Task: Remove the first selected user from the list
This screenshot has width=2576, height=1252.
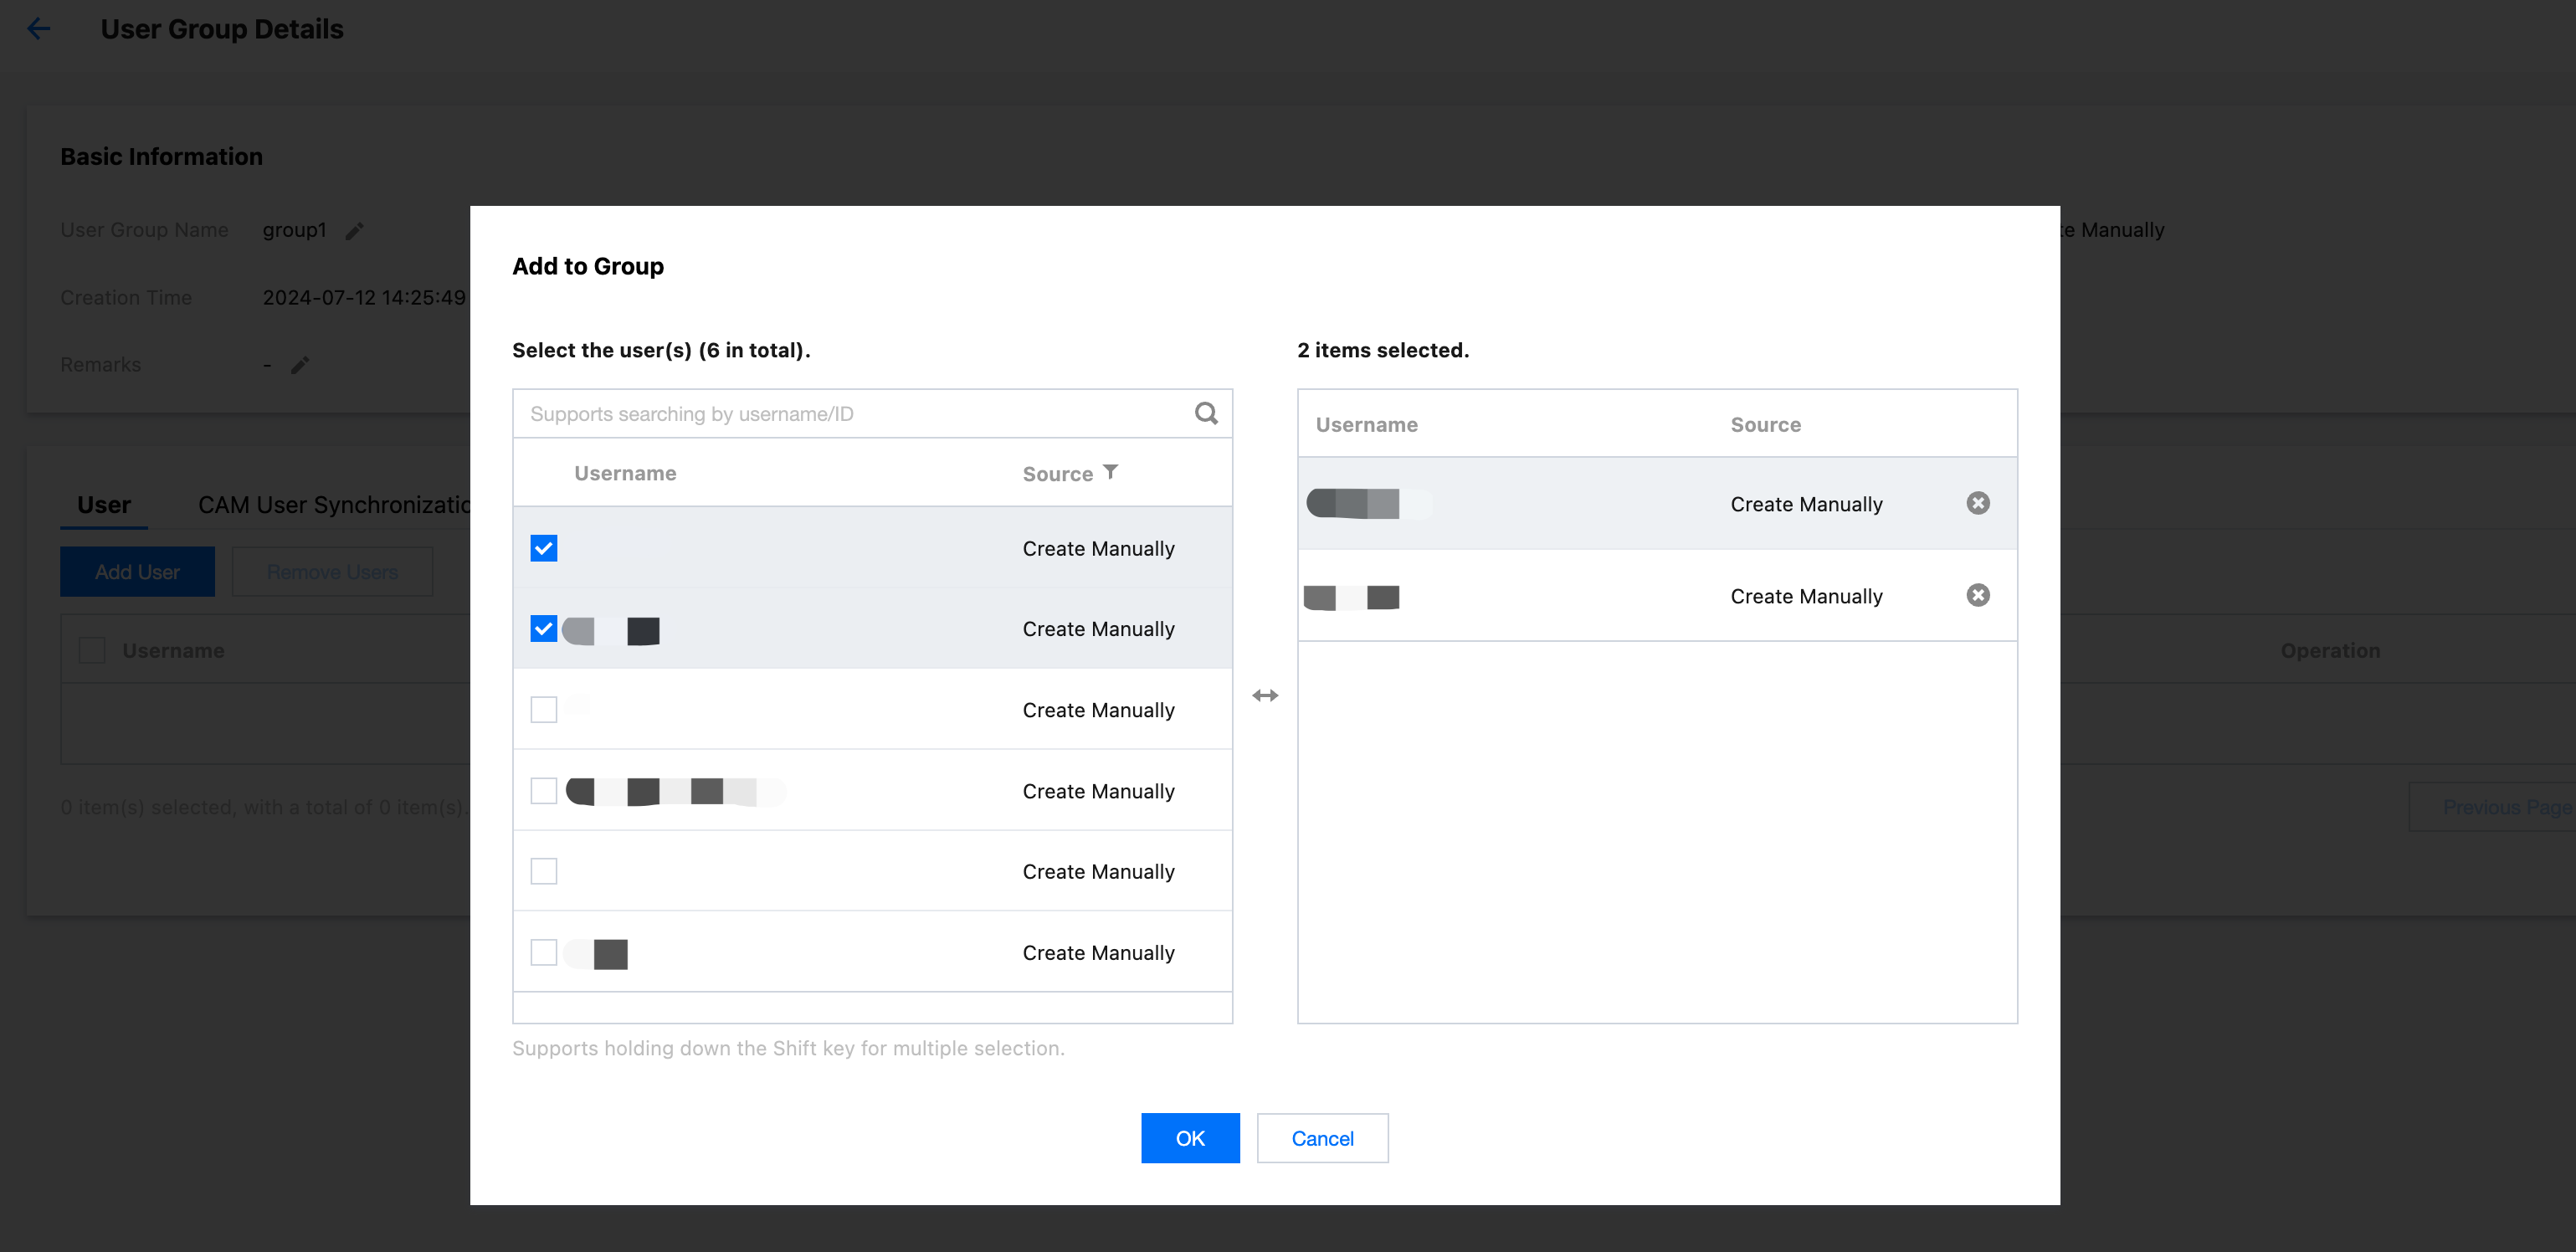Action: click(1977, 503)
